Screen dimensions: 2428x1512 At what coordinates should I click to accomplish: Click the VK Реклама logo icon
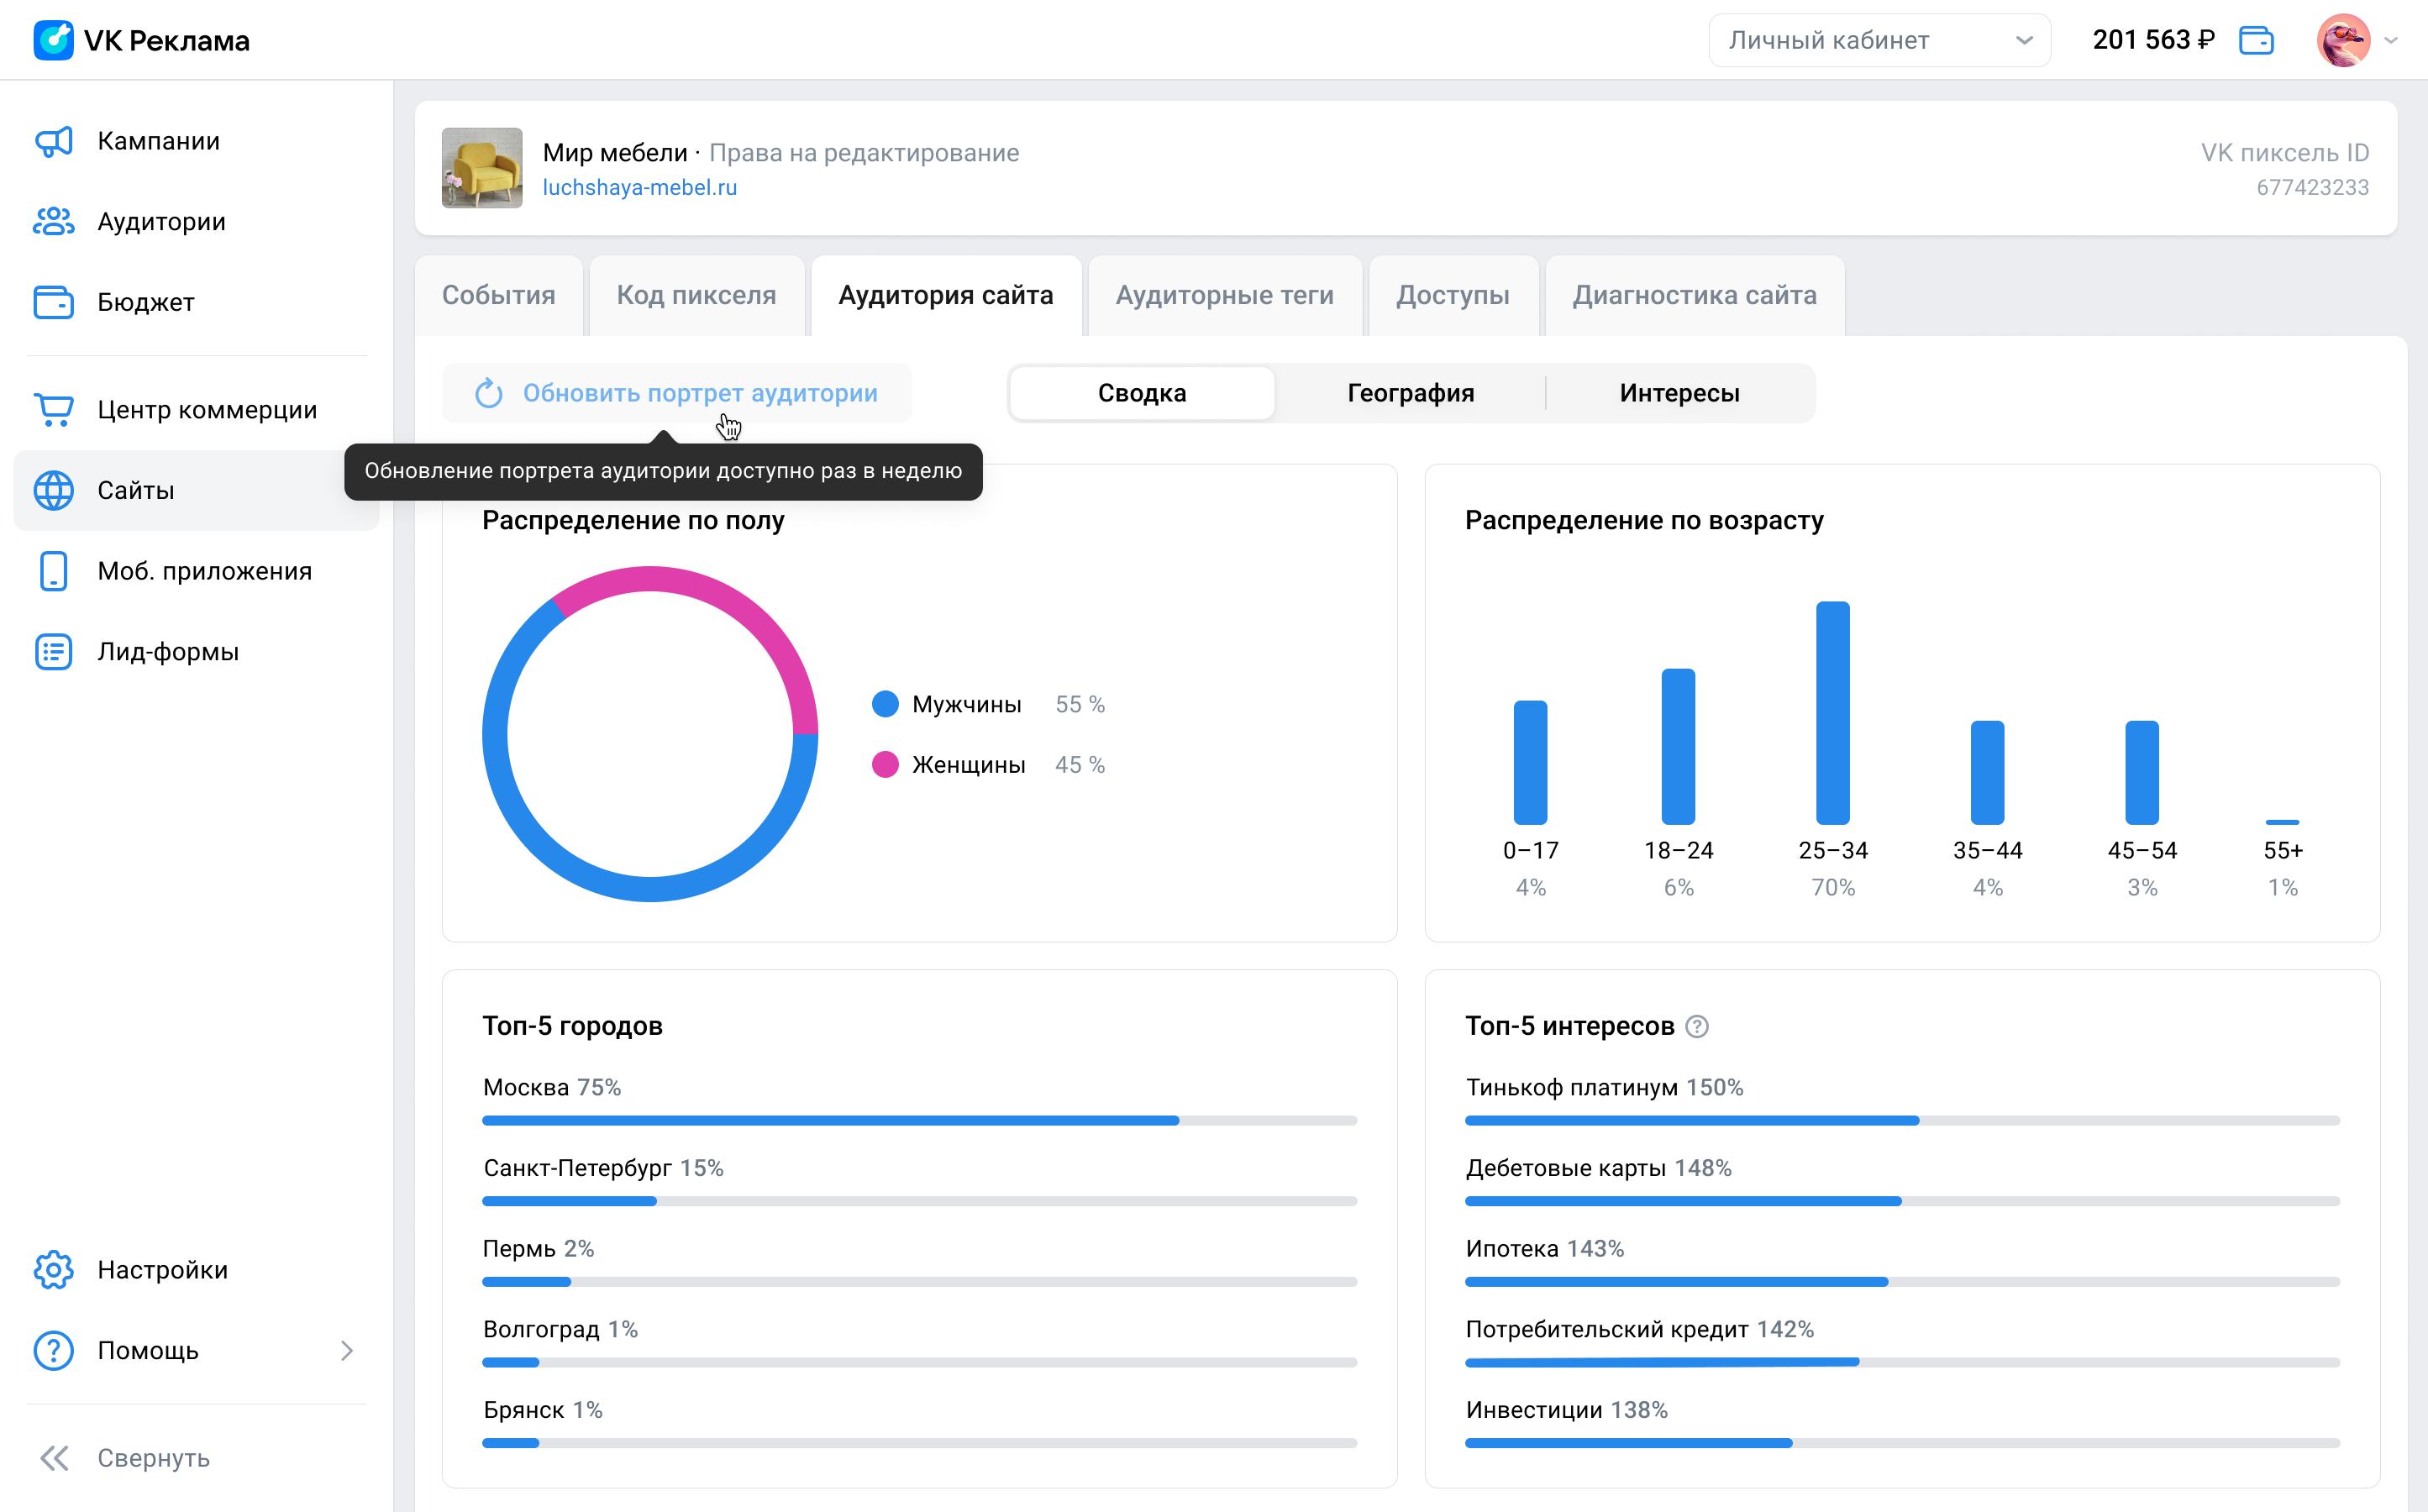click(x=53, y=40)
